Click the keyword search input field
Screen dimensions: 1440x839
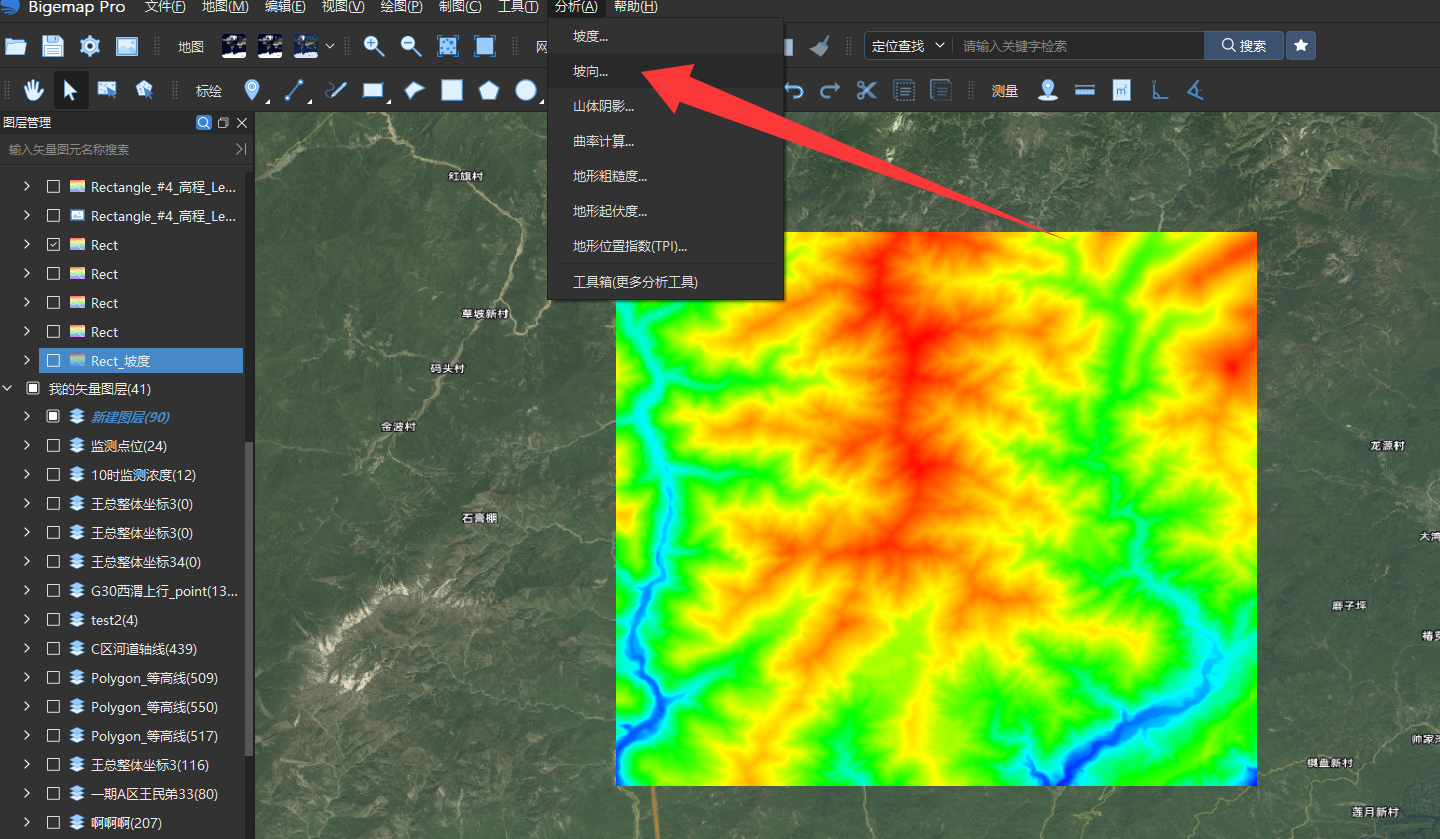click(1080, 46)
